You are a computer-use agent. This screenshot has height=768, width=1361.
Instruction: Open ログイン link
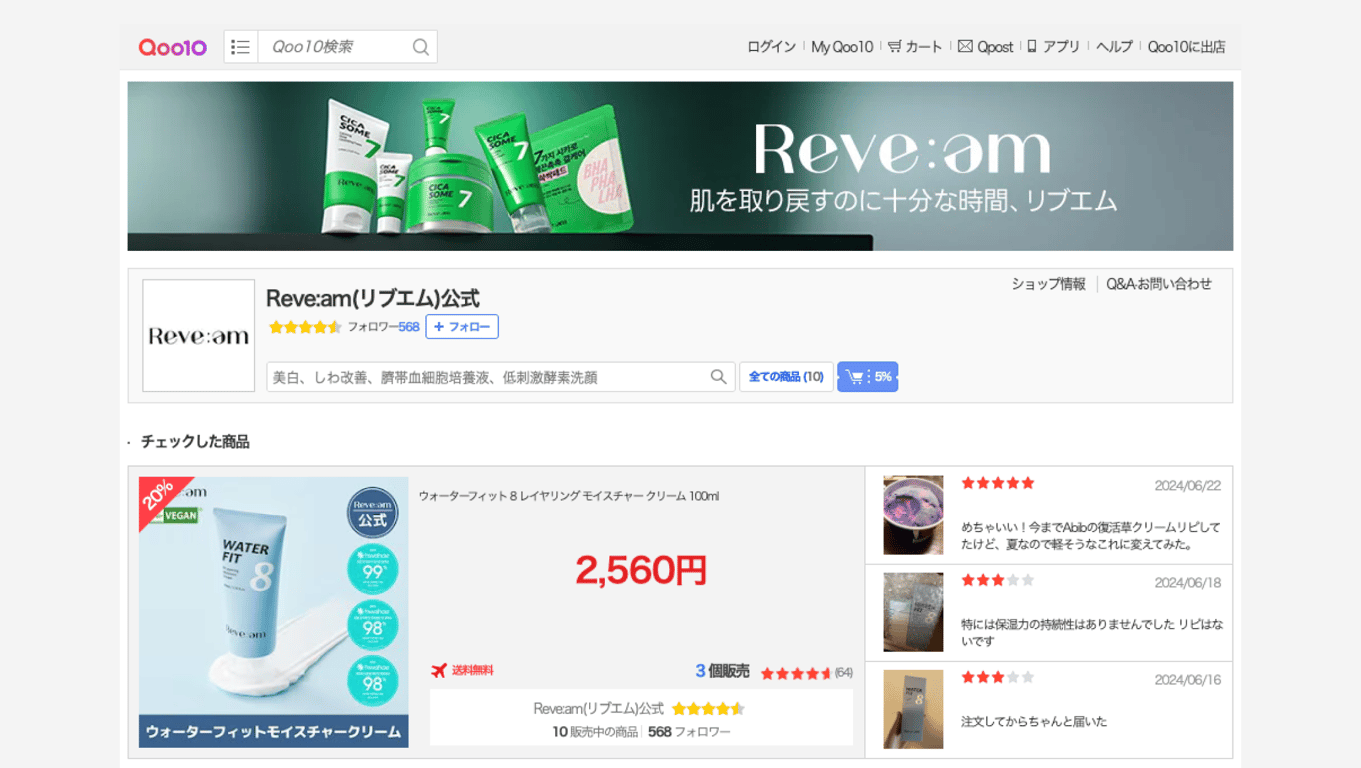click(x=771, y=47)
